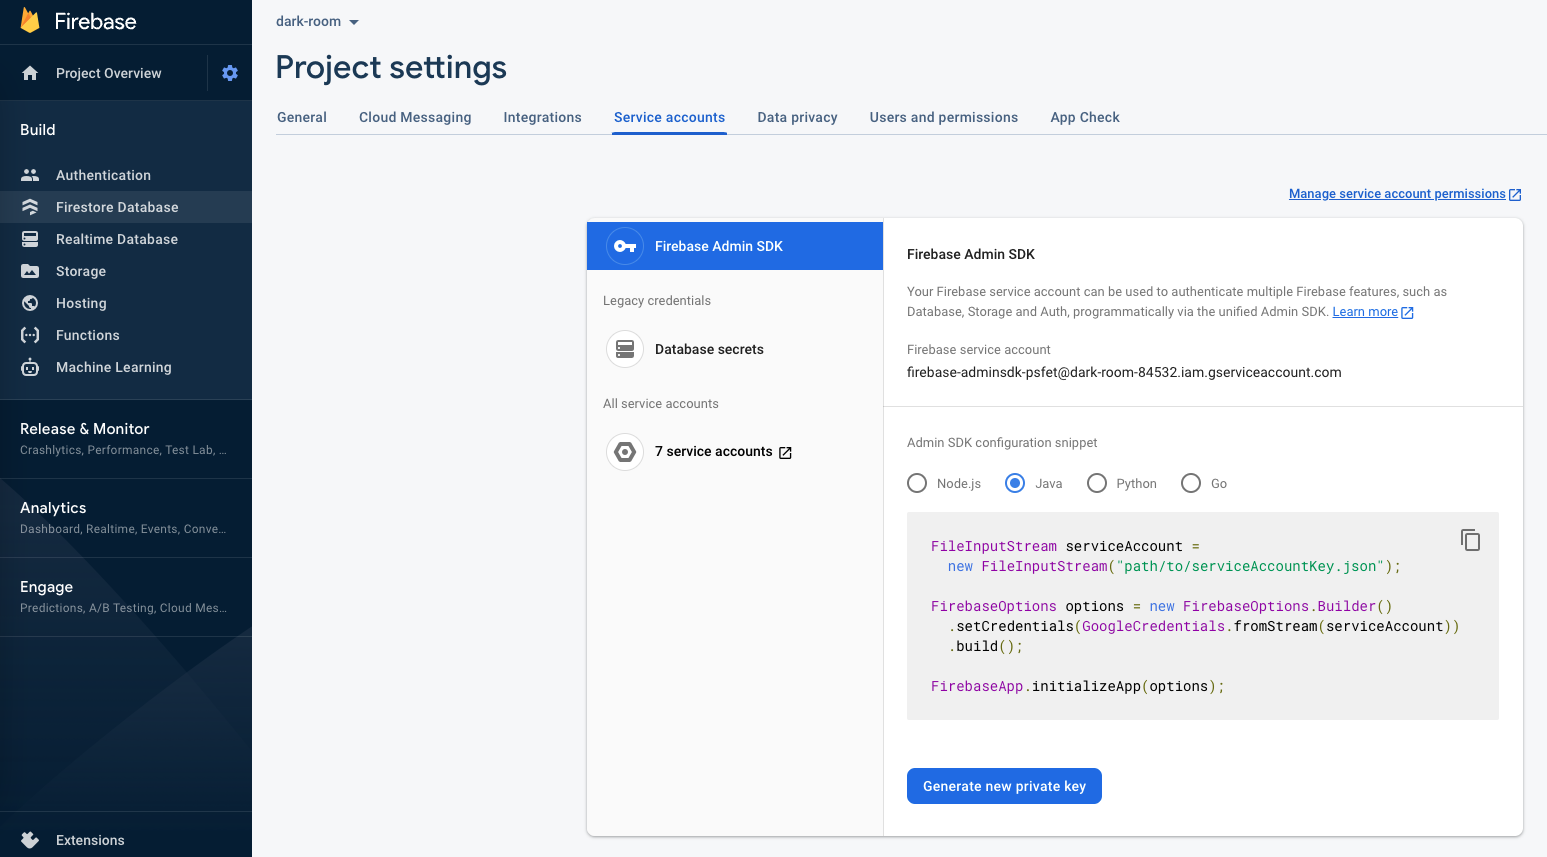Viewport: 1547px width, 857px height.
Task: Select the Go radio button
Action: (x=1191, y=483)
